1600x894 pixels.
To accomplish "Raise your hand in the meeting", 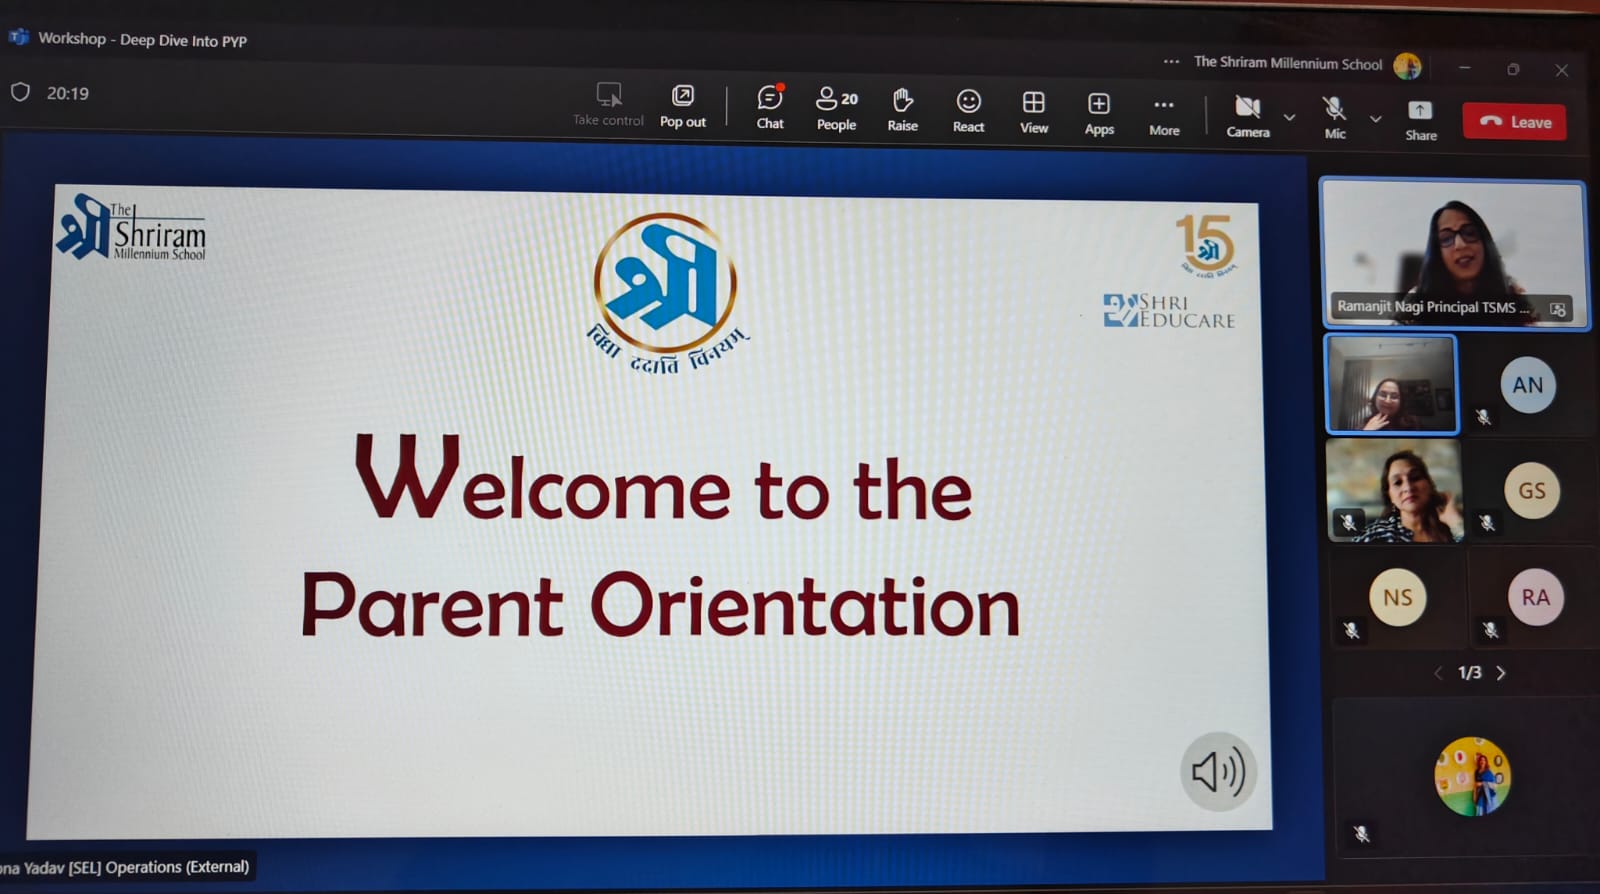I will (x=902, y=109).
